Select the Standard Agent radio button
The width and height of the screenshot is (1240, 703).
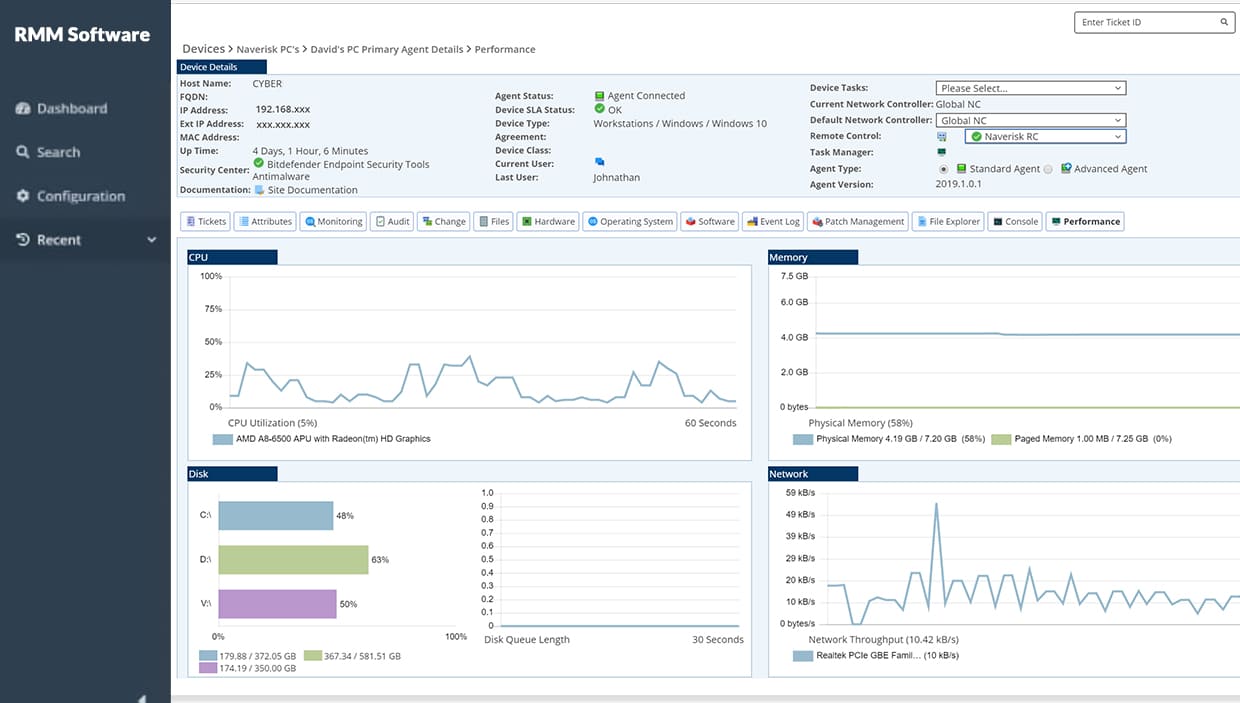[x=943, y=169]
